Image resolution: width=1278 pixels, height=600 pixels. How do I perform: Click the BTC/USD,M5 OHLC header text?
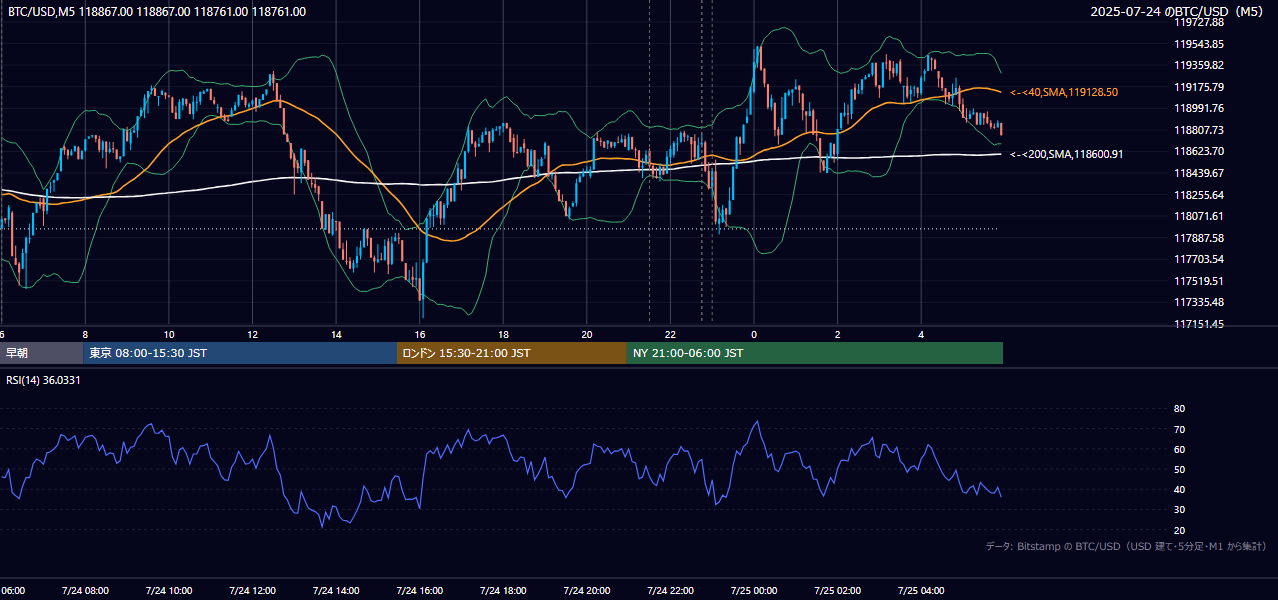pos(157,12)
